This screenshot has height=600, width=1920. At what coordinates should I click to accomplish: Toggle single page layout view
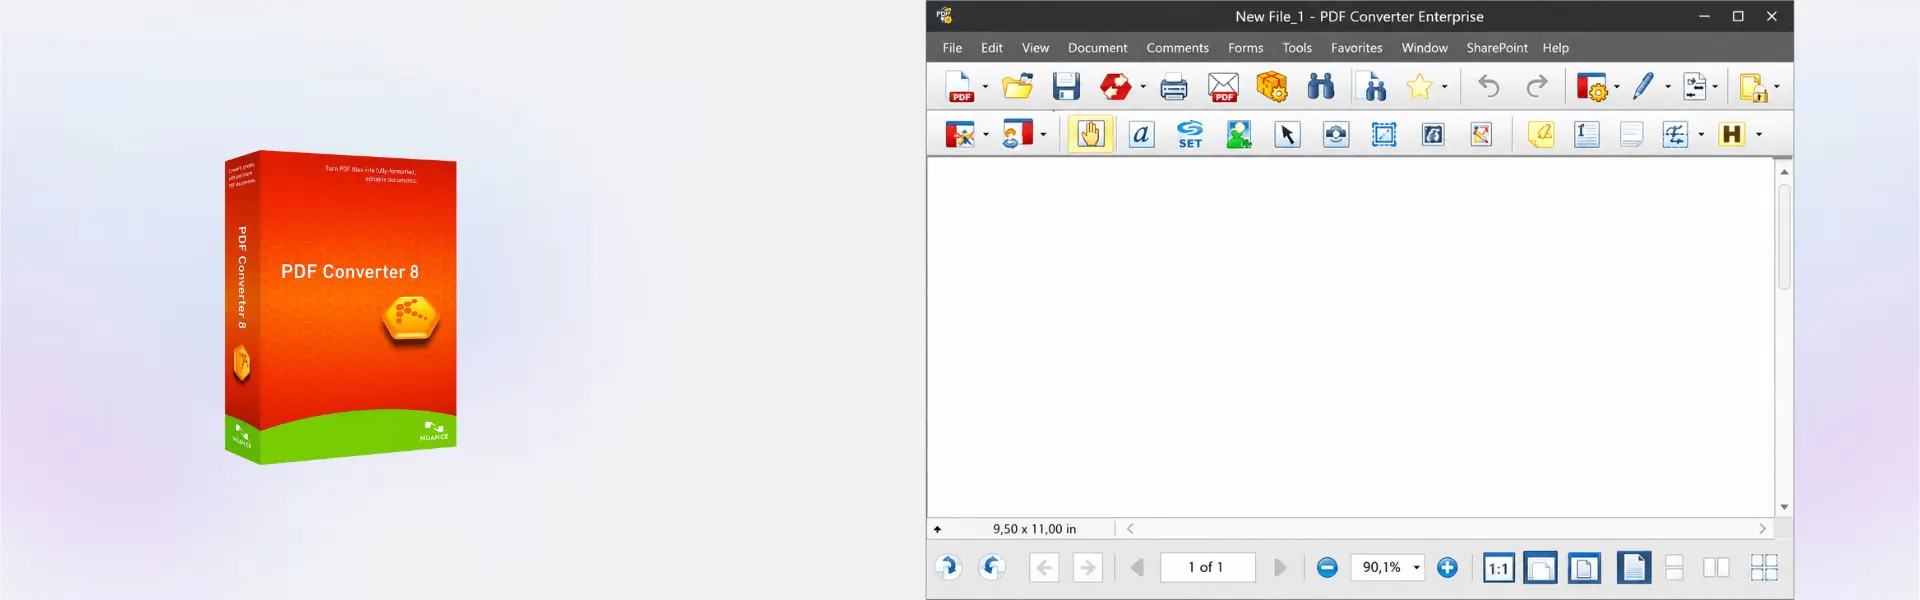[1634, 568]
